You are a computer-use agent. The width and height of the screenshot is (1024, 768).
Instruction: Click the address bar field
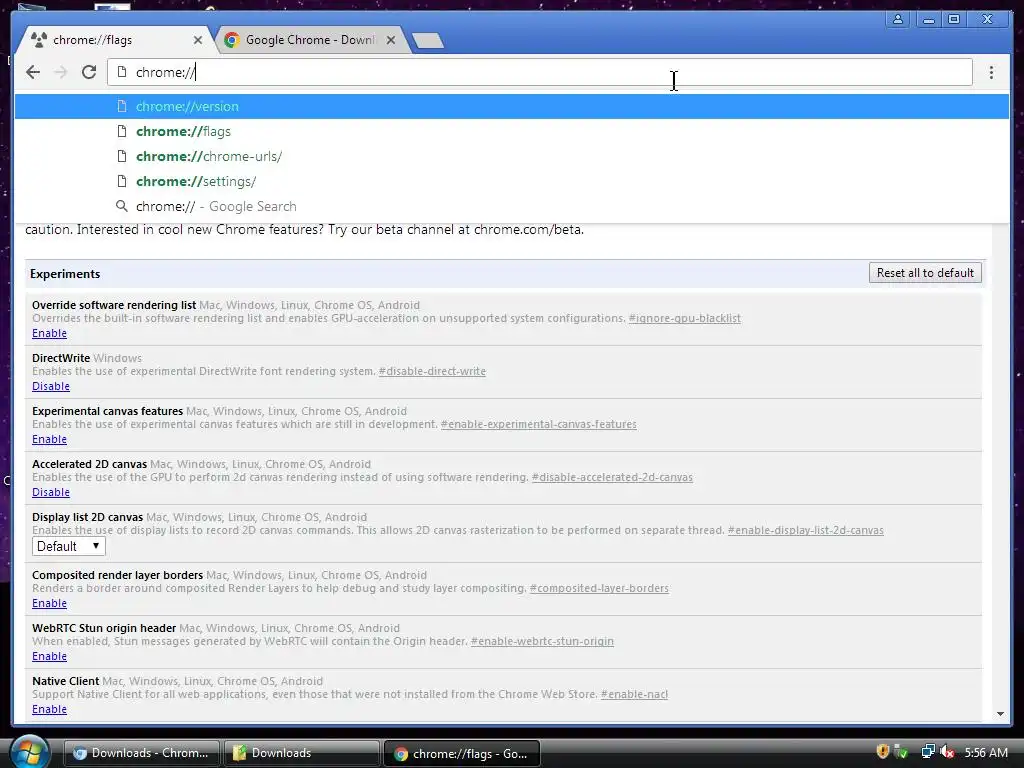[539, 72]
